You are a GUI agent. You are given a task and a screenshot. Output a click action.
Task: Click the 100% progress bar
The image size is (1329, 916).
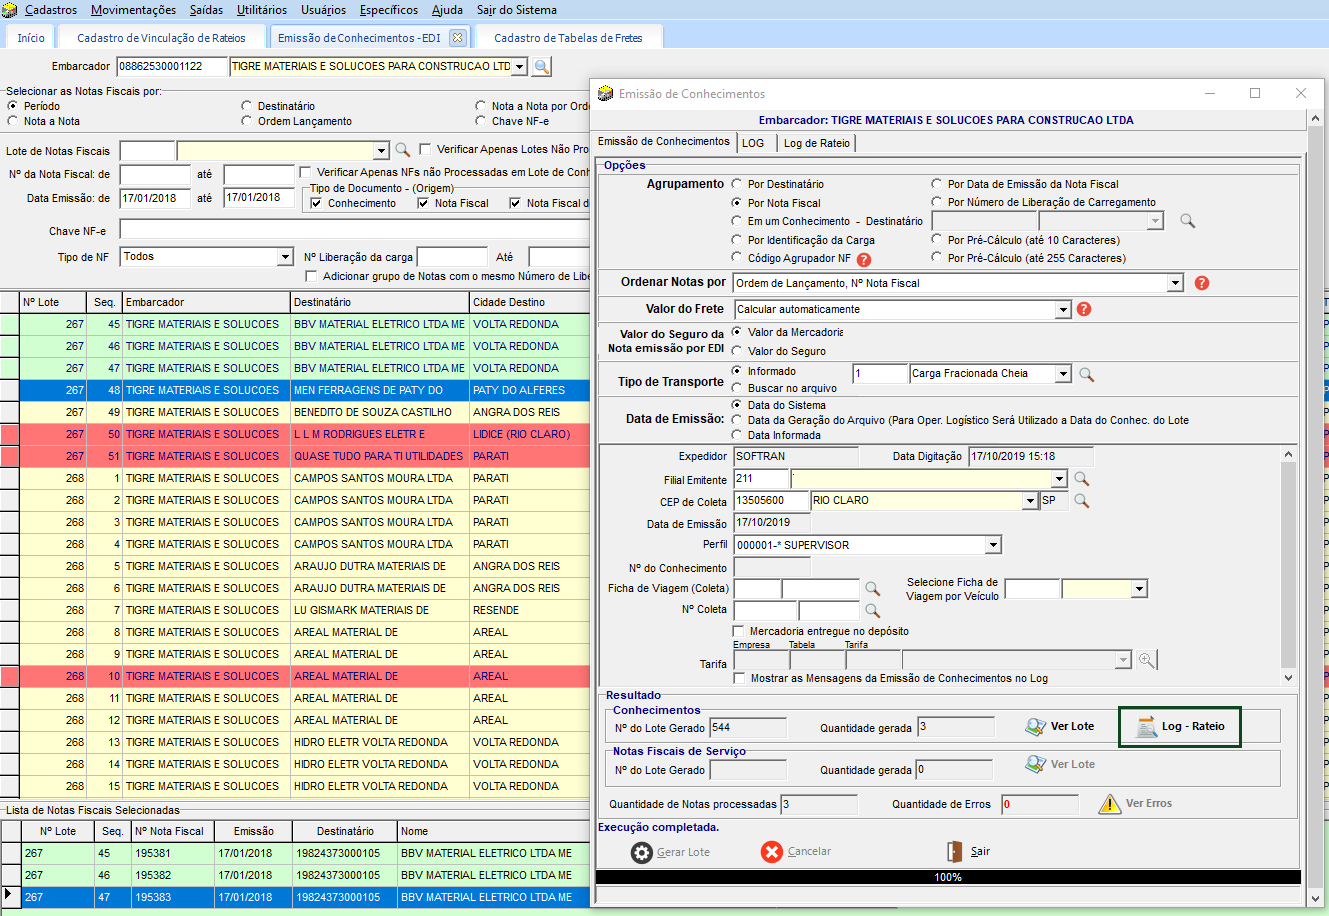(947, 877)
